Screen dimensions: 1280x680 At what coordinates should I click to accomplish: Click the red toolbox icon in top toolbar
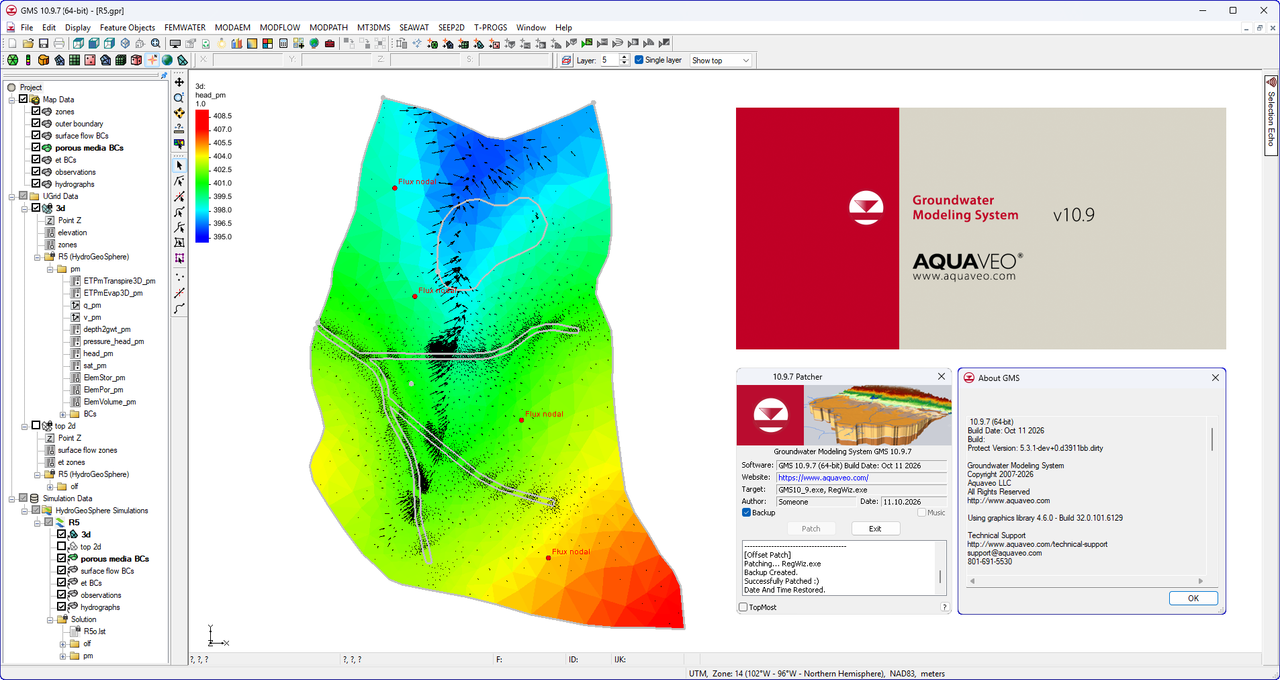330,43
